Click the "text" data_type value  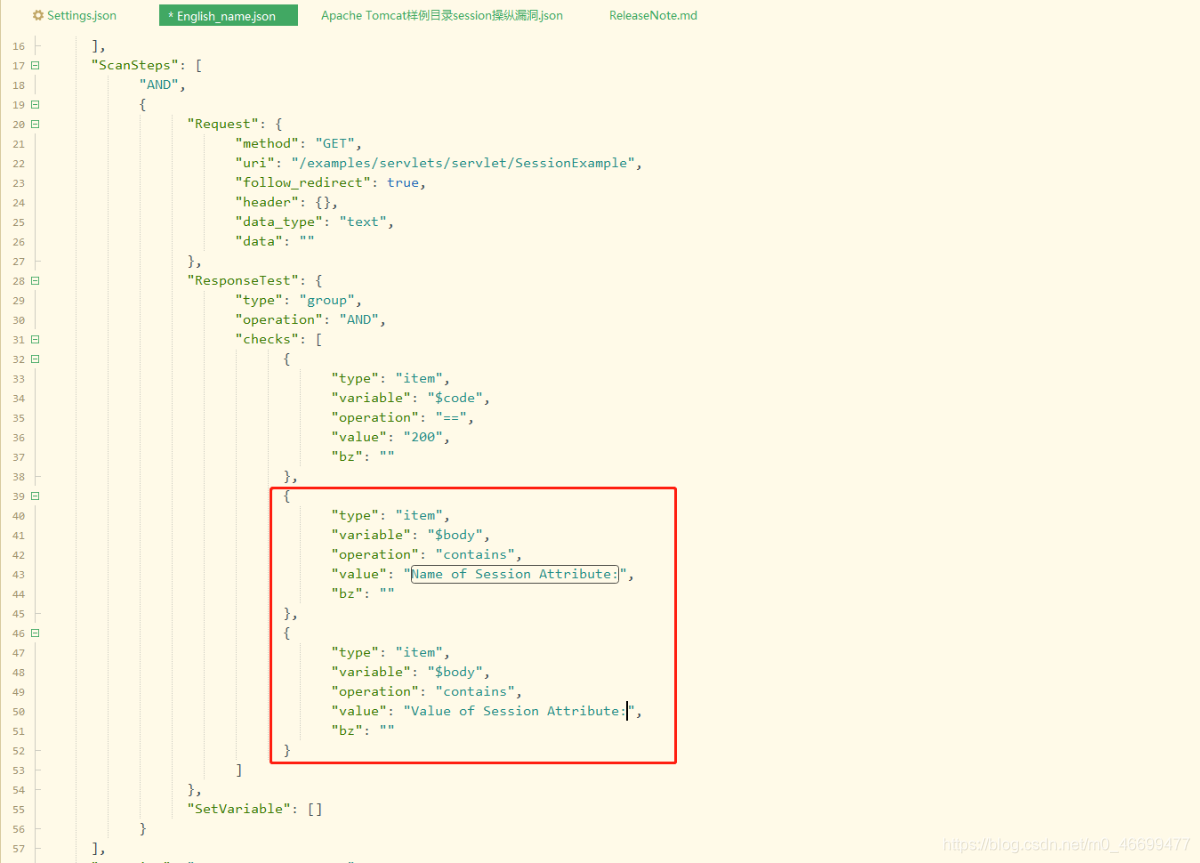(x=363, y=222)
